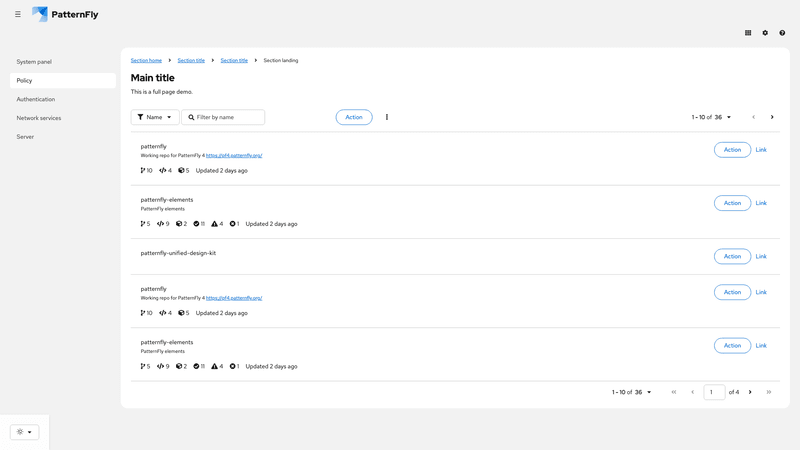Open the settings gear icon

[x=765, y=33]
